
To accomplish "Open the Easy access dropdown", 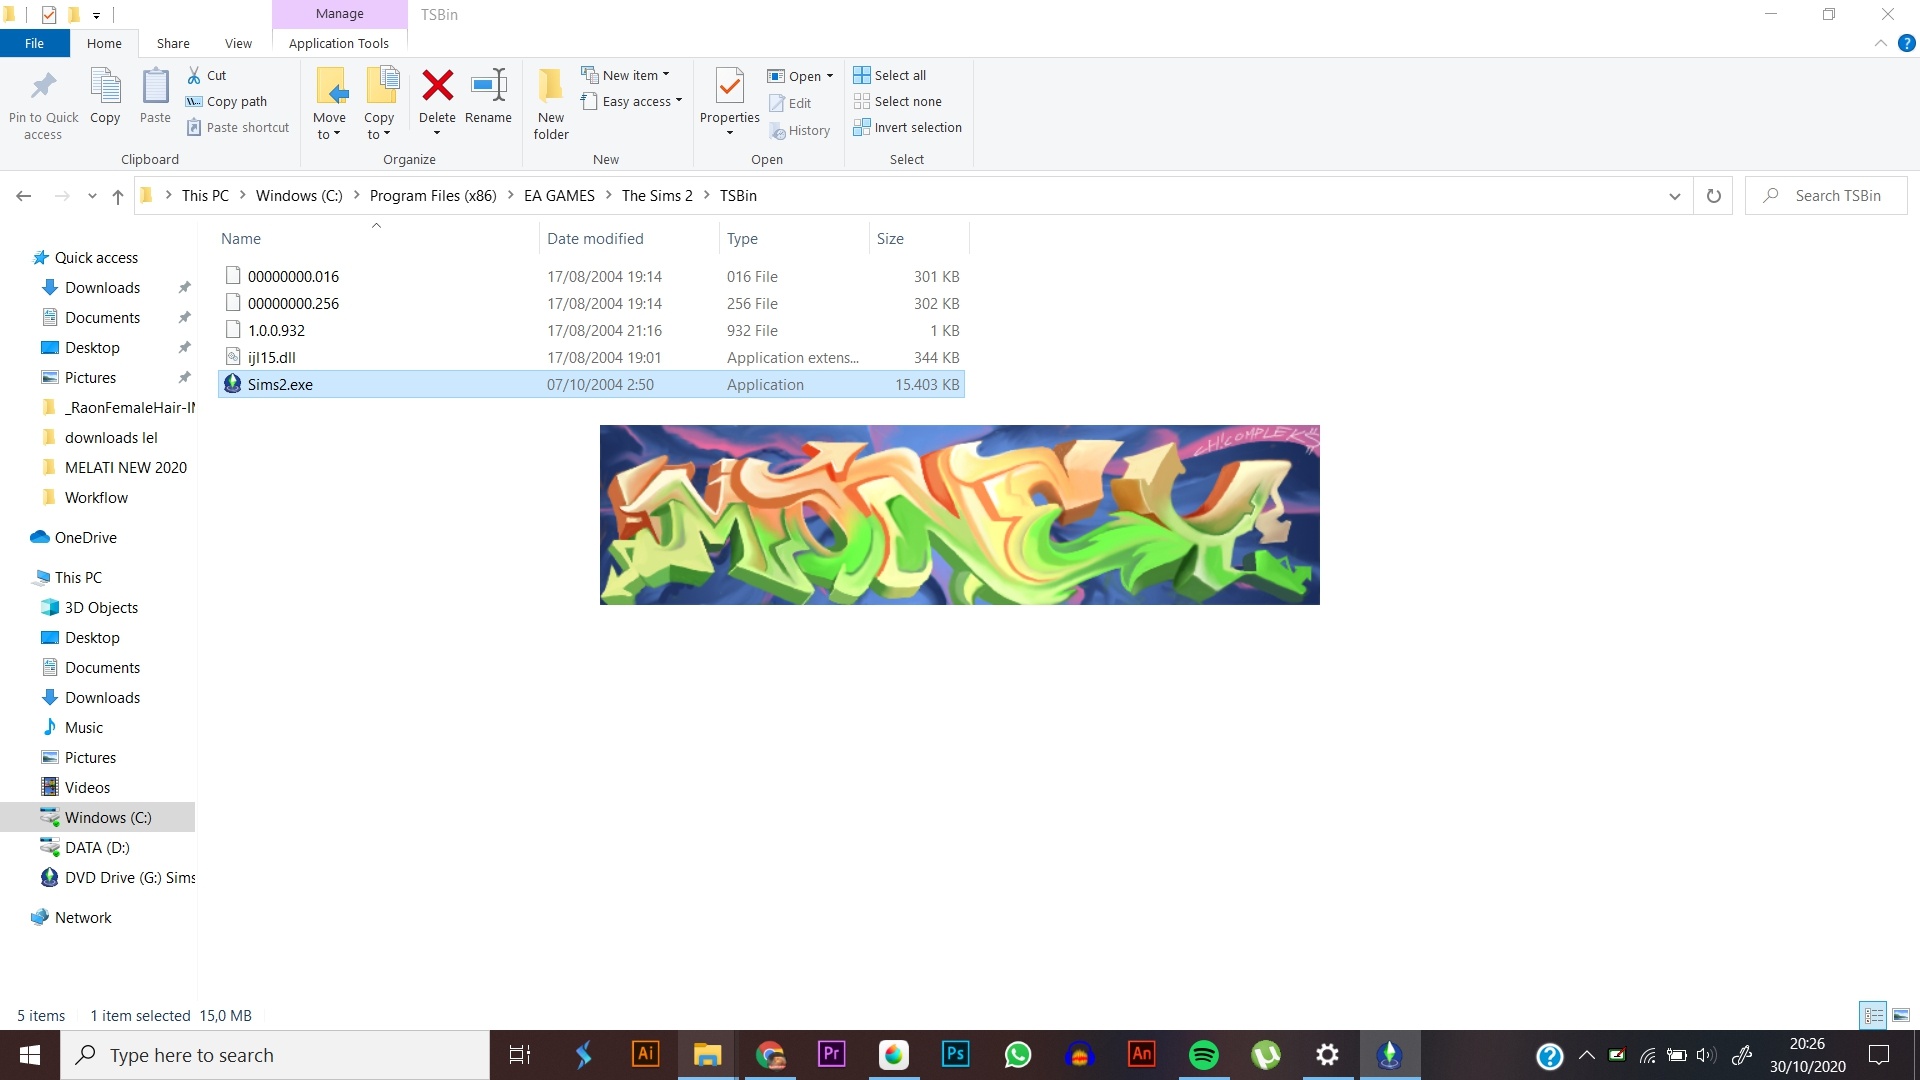I will (632, 101).
